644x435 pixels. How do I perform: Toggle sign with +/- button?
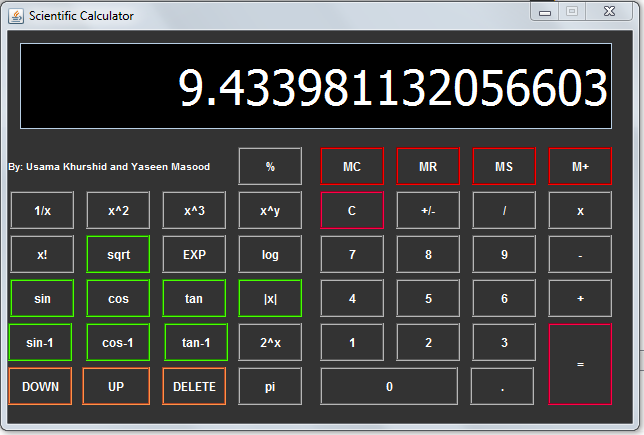[428, 210]
